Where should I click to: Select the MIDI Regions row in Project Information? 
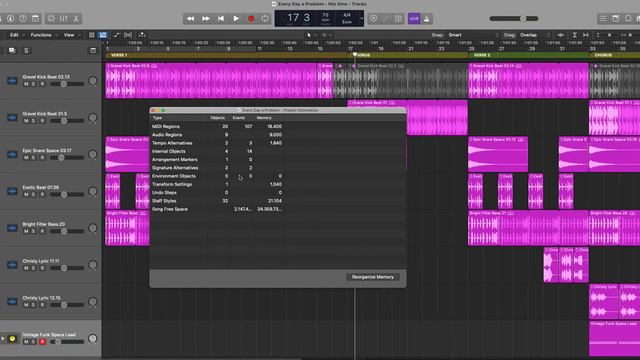(278, 127)
